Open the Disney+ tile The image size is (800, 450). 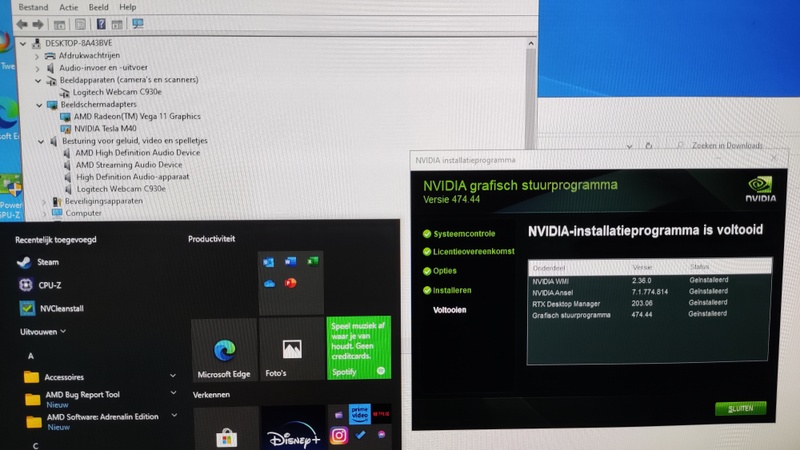coord(293,429)
